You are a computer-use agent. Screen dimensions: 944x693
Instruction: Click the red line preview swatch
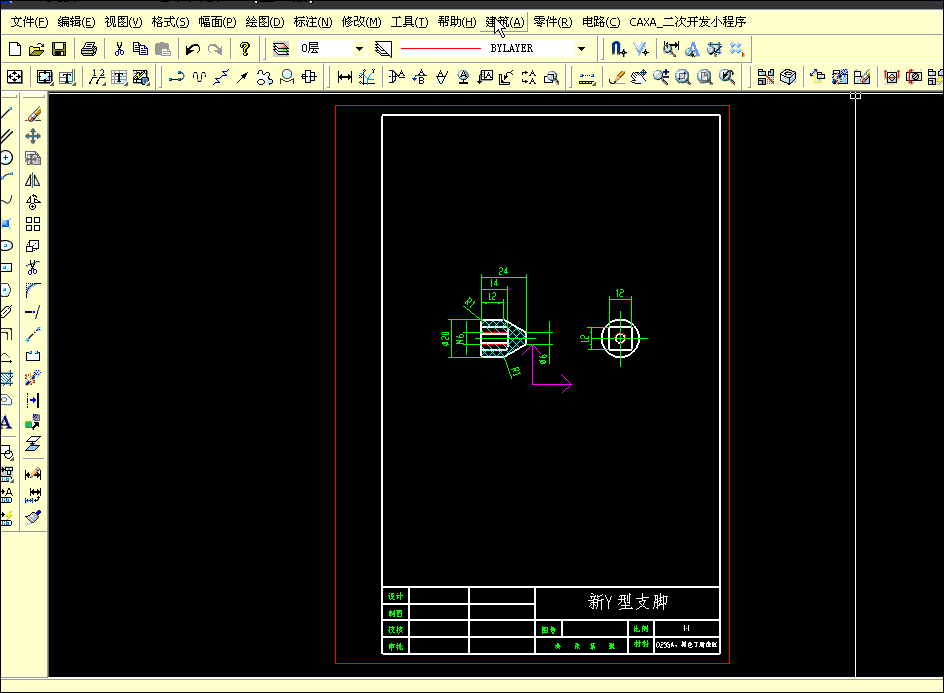(441, 49)
